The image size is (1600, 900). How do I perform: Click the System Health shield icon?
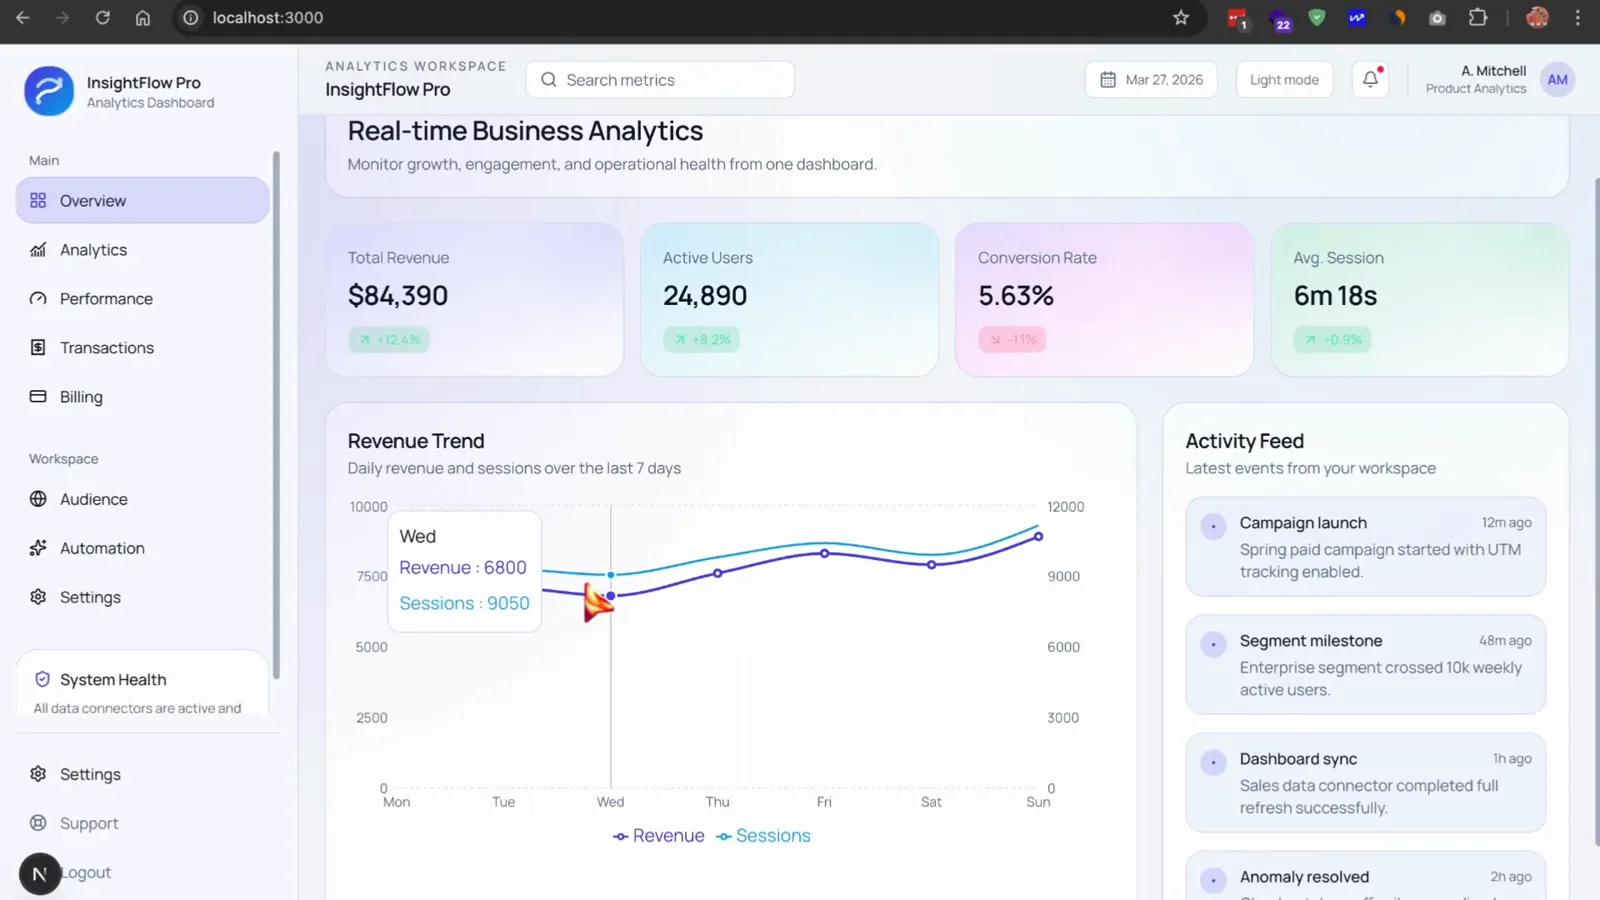(42, 680)
